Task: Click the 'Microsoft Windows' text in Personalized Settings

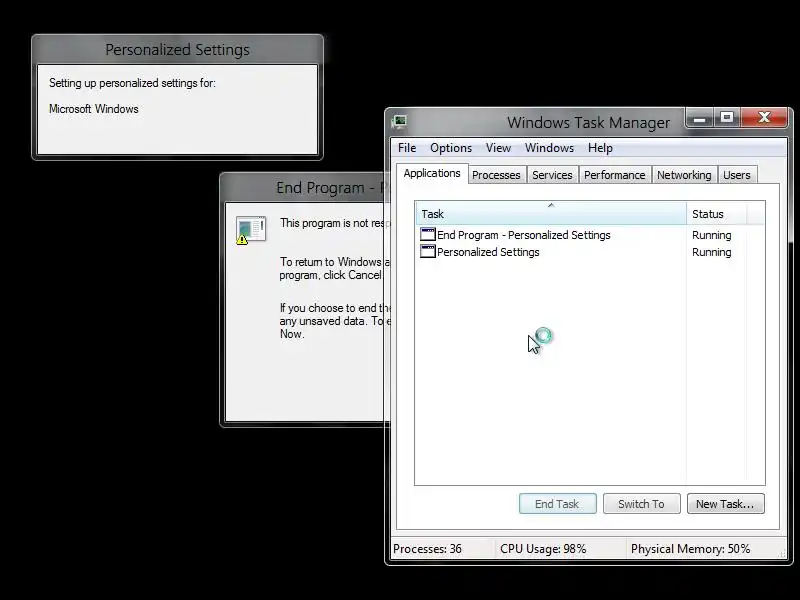Action: [93, 109]
